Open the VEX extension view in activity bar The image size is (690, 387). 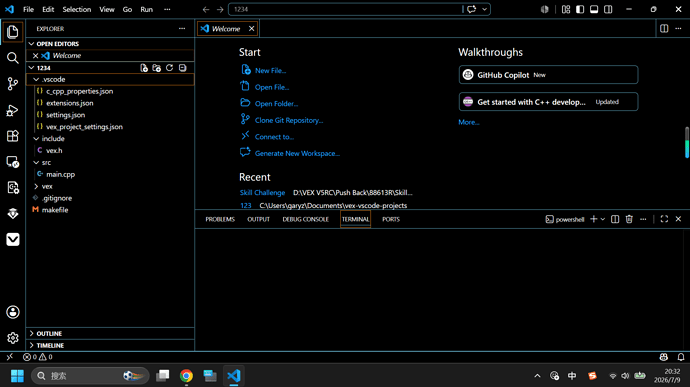(13, 240)
